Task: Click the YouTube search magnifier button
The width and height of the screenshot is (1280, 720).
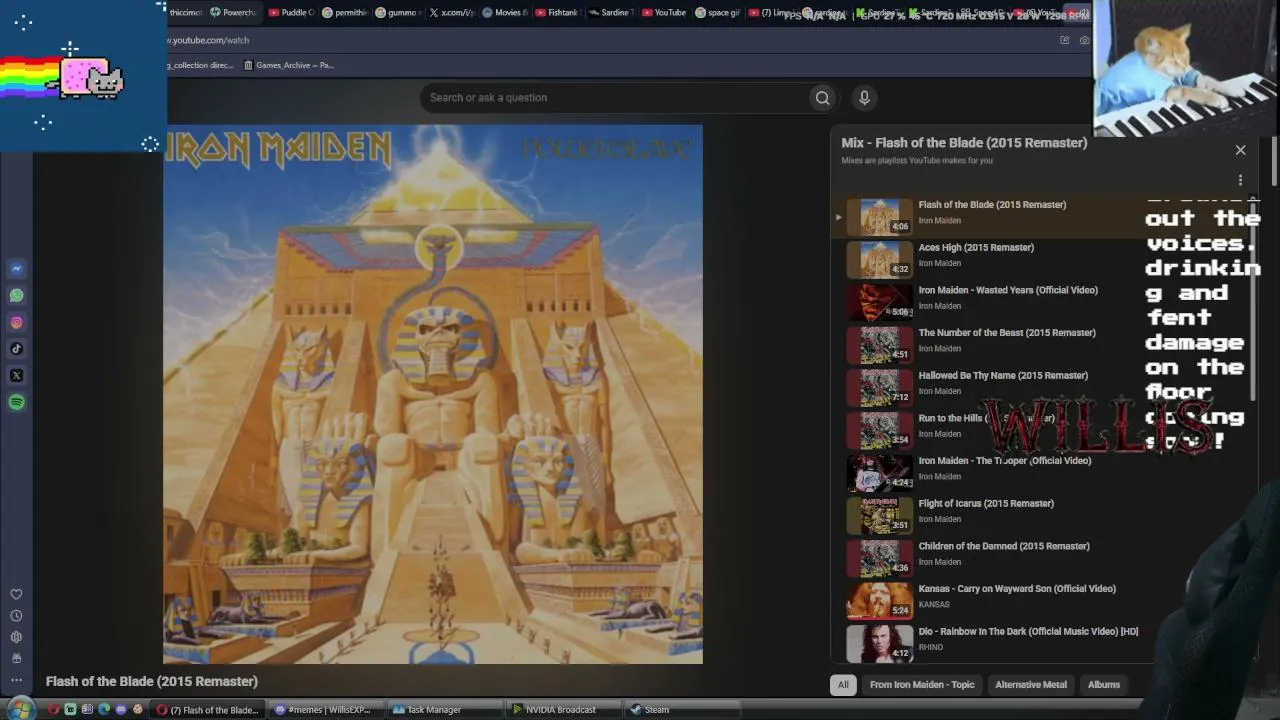Action: pos(823,97)
